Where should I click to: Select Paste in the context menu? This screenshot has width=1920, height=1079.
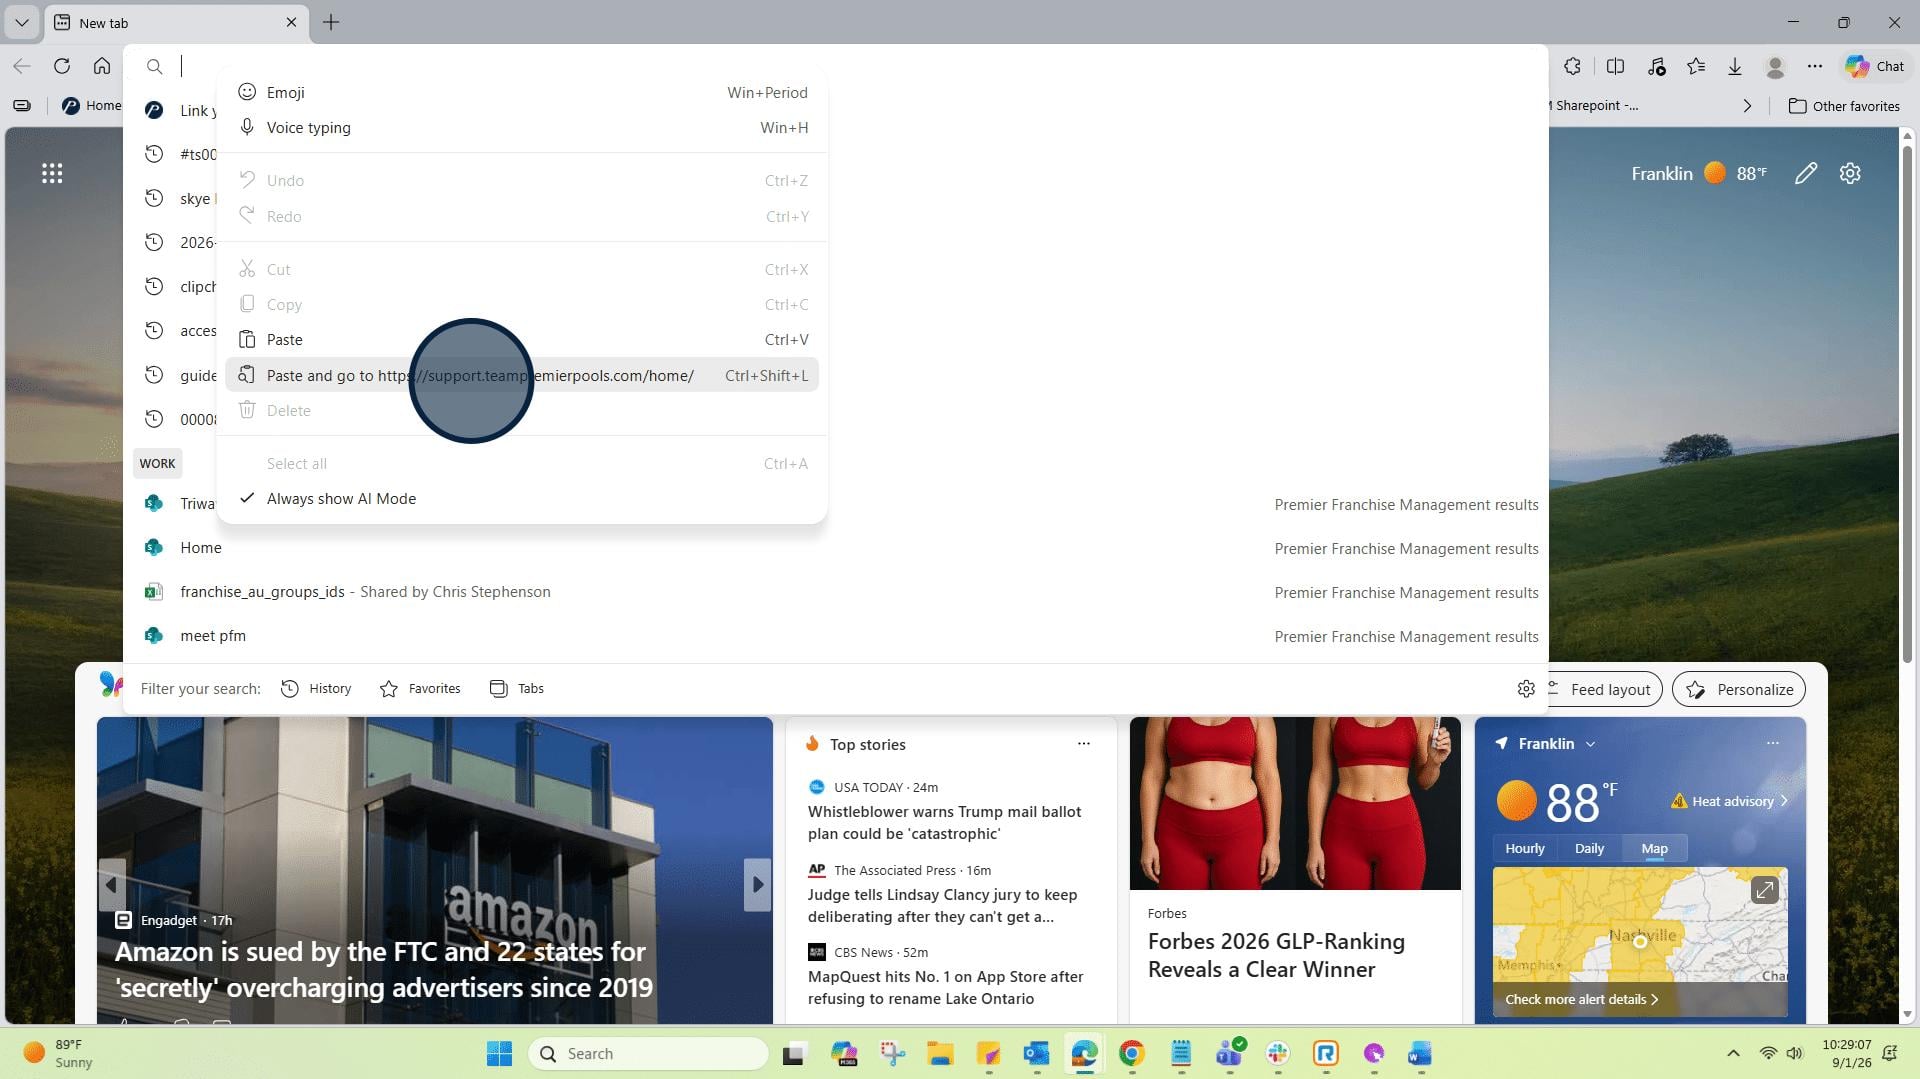click(521, 340)
